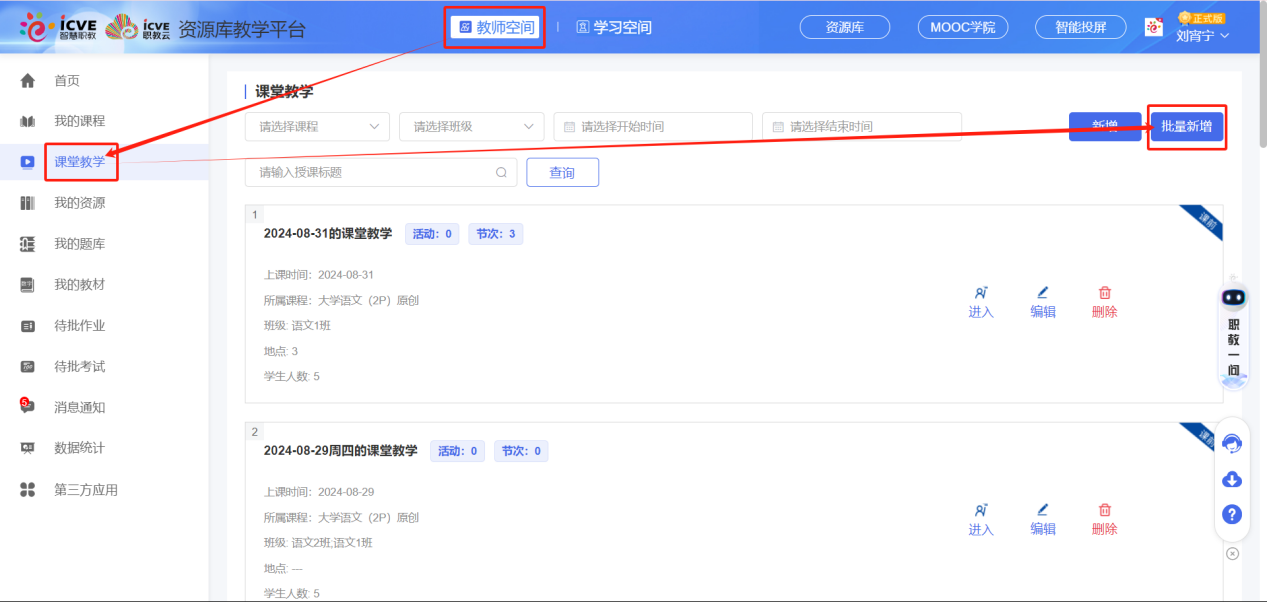Viewport: 1267px width, 602px height.
Task: Expand the 请选择课程 dropdown
Action: click(316, 126)
